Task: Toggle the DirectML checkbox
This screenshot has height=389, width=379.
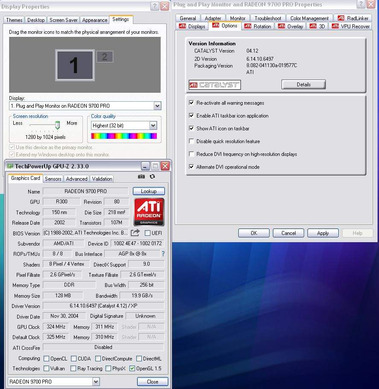Action: pos(139,359)
